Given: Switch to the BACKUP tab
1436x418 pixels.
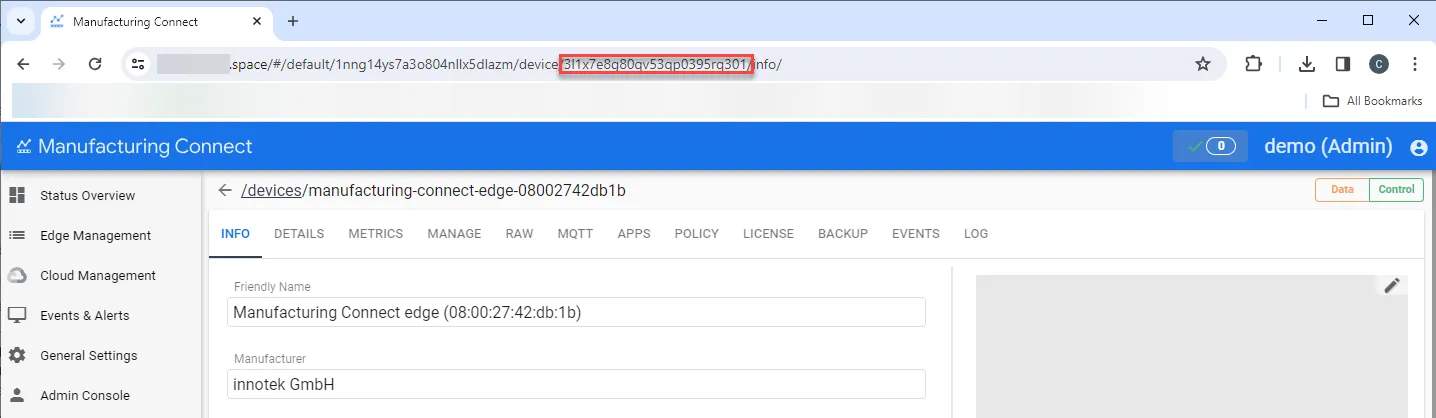Looking at the screenshot, I should tap(843, 234).
